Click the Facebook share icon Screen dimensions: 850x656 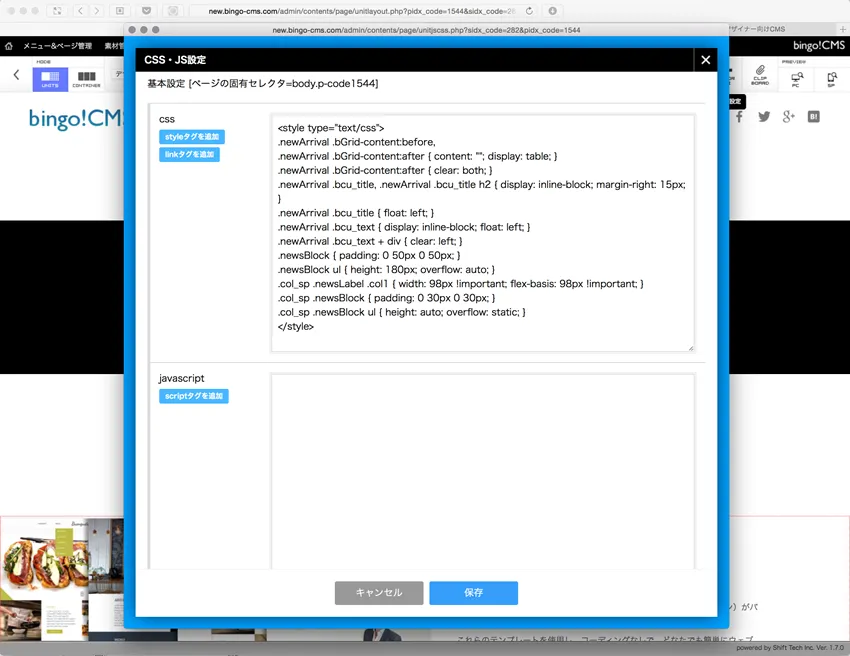[740, 117]
